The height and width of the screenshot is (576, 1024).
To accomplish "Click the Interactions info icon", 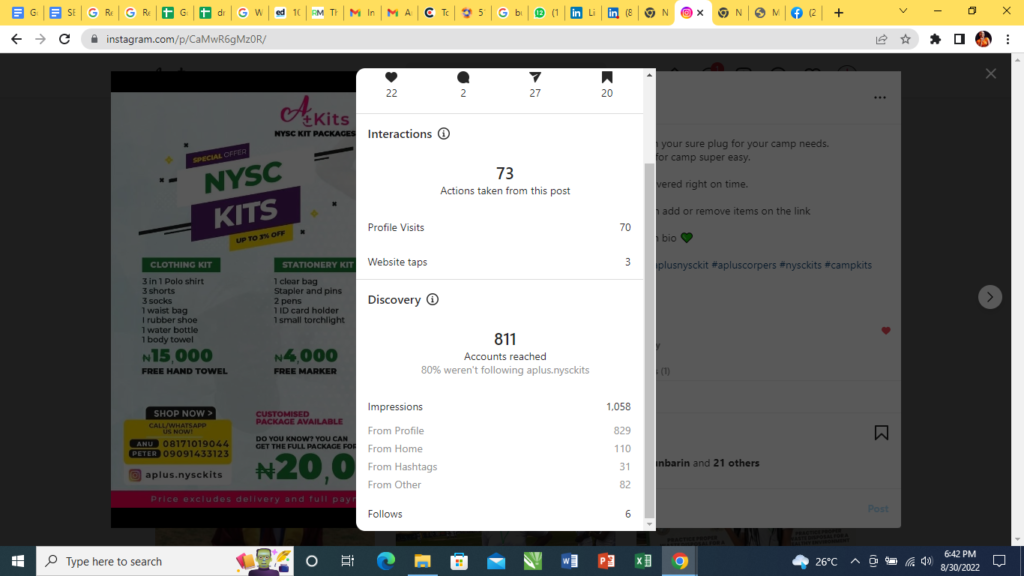I will click(443, 134).
